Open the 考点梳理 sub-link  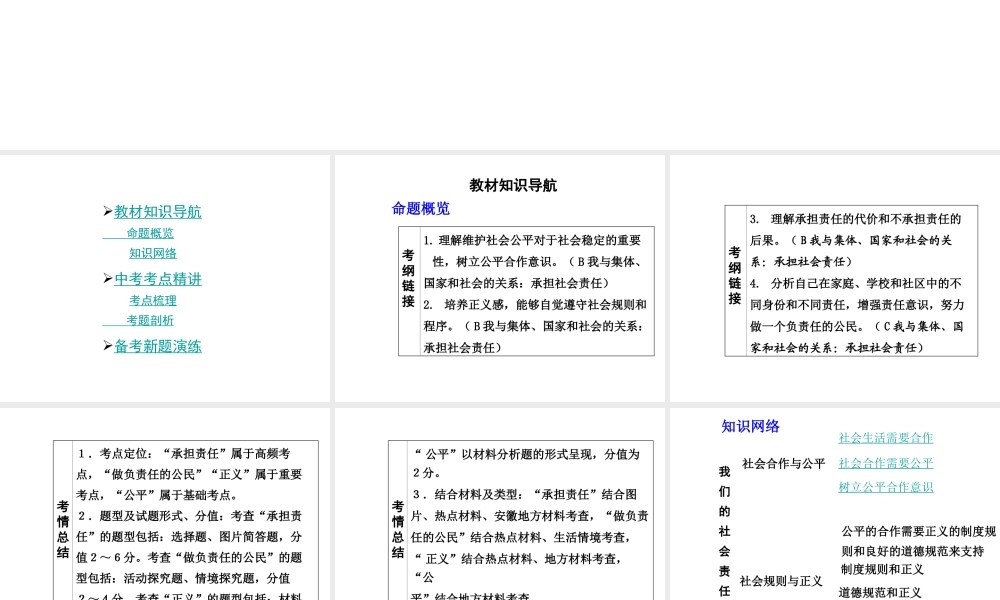coord(153,300)
